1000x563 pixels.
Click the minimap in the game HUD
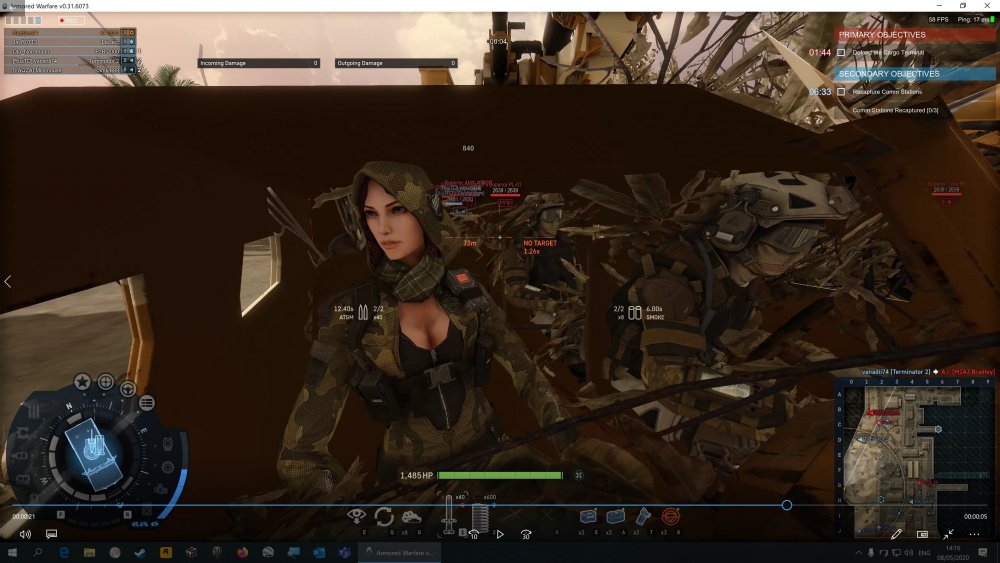(918, 459)
